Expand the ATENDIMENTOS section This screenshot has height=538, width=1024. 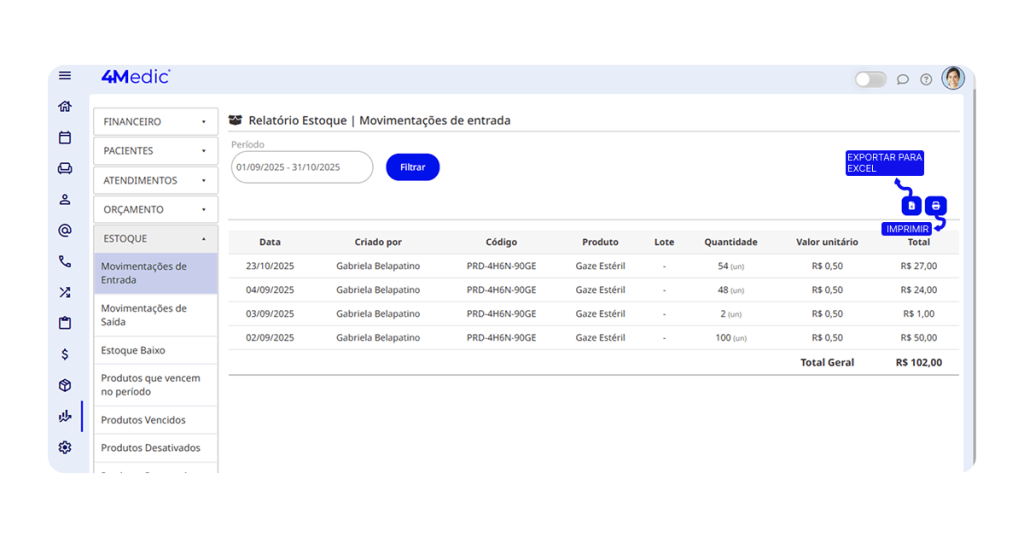[155, 181]
